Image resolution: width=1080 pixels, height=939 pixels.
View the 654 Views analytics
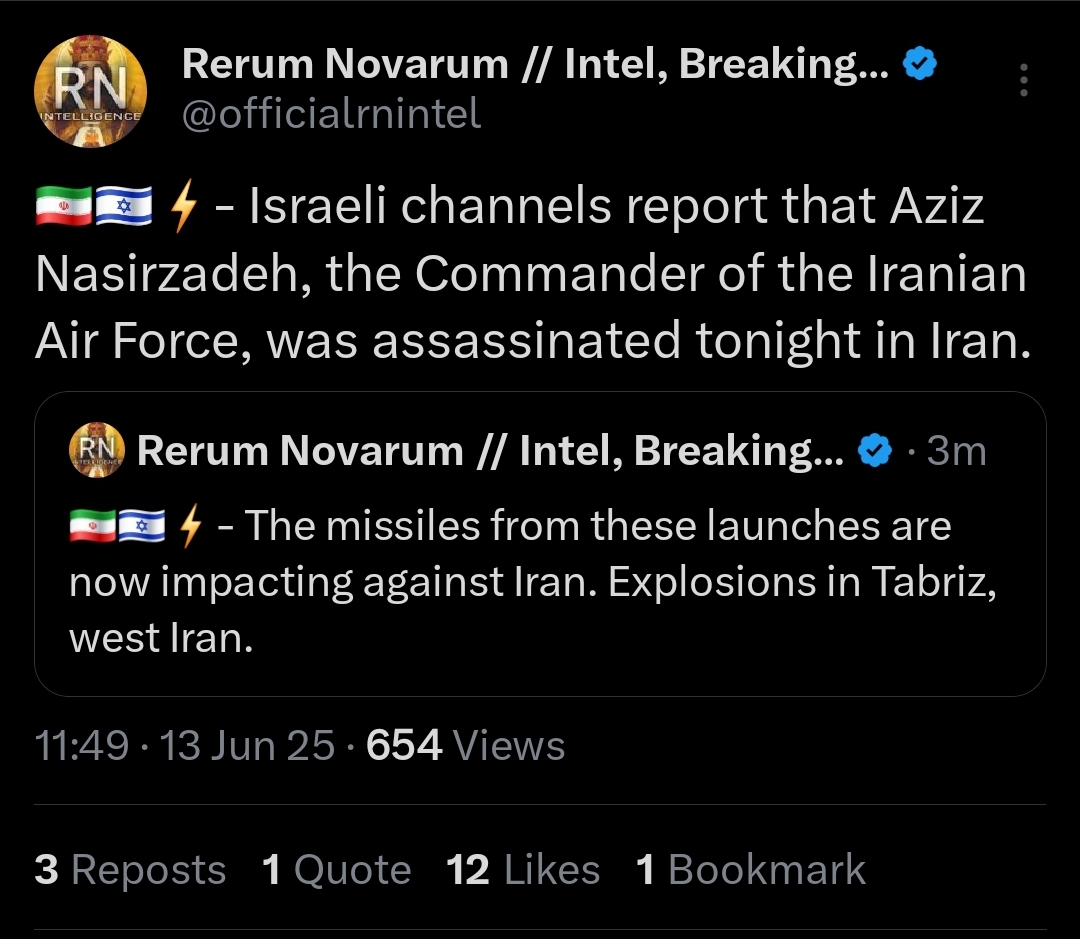tap(466, 745)
